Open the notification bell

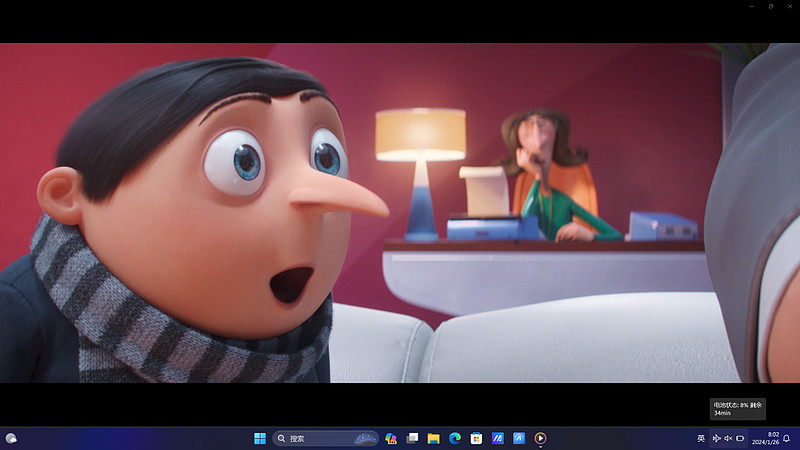tap(787, 438)
